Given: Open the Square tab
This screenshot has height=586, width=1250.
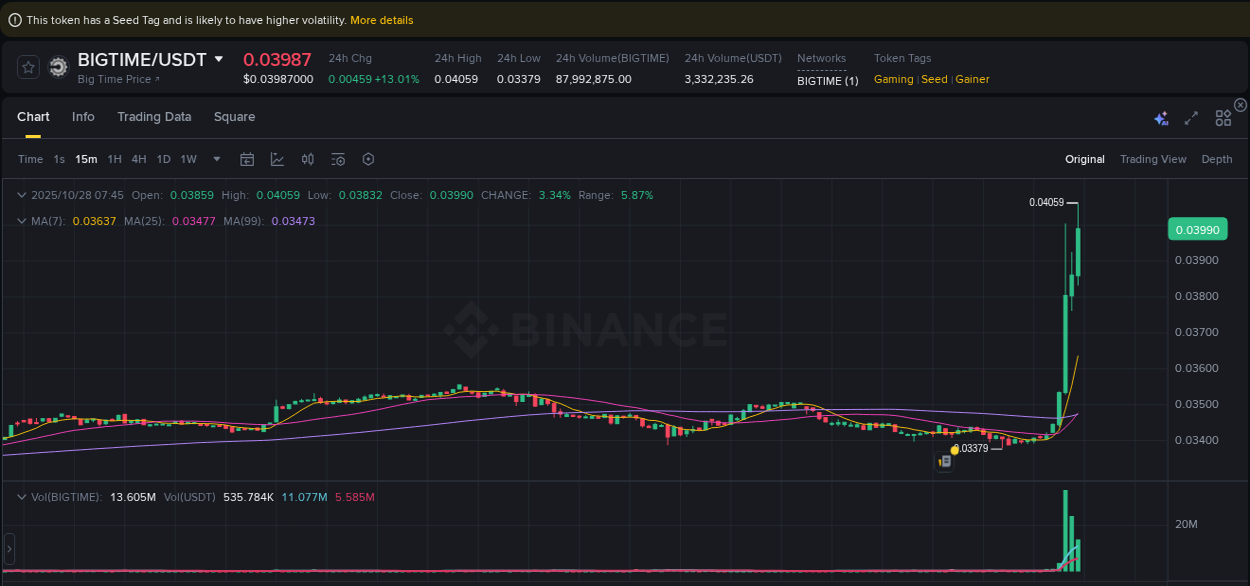Looking at the screenshot, I should [x=234, y=117].
